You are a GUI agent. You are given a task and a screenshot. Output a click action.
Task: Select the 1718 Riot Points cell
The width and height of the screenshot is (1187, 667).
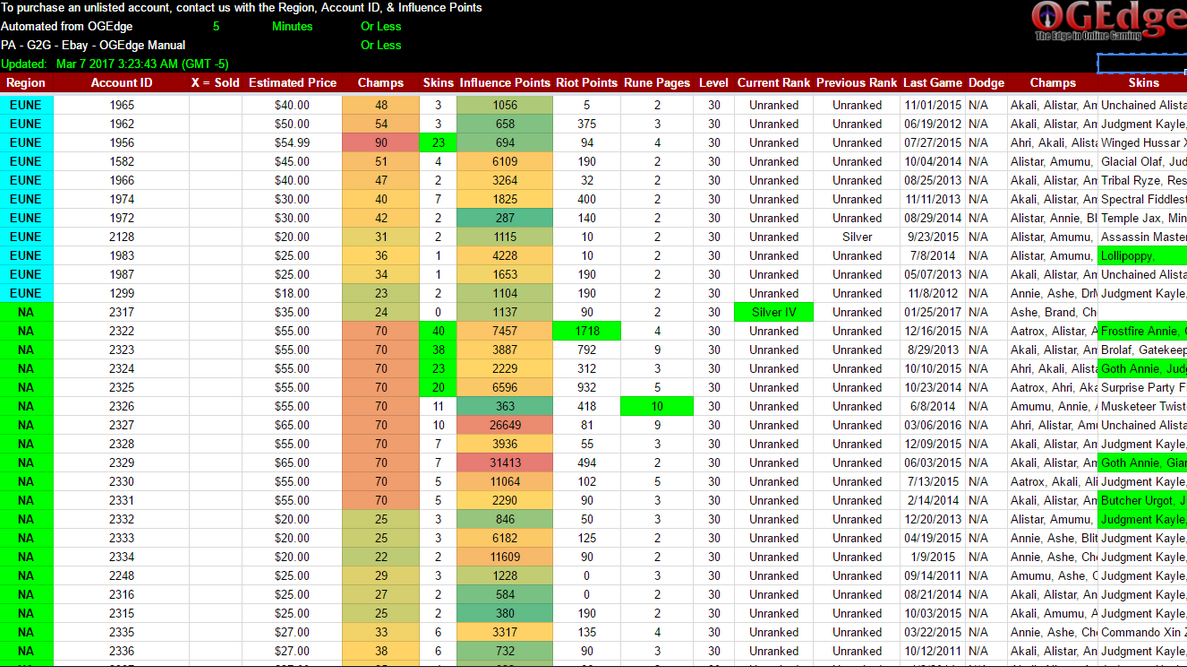(587, 332)
